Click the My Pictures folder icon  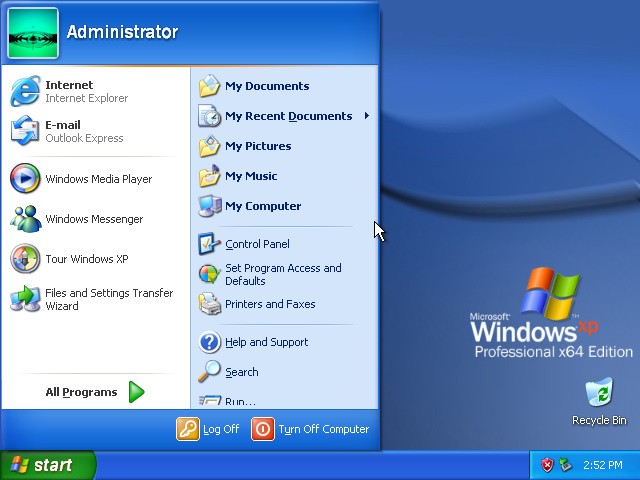209,146
